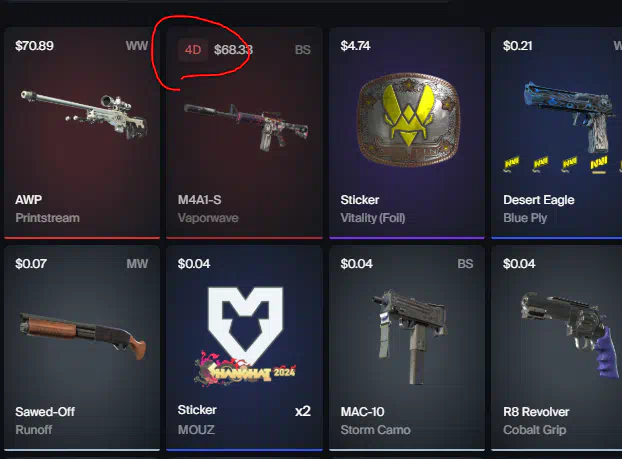Click the WW wear label on AWP

[137, 46]
